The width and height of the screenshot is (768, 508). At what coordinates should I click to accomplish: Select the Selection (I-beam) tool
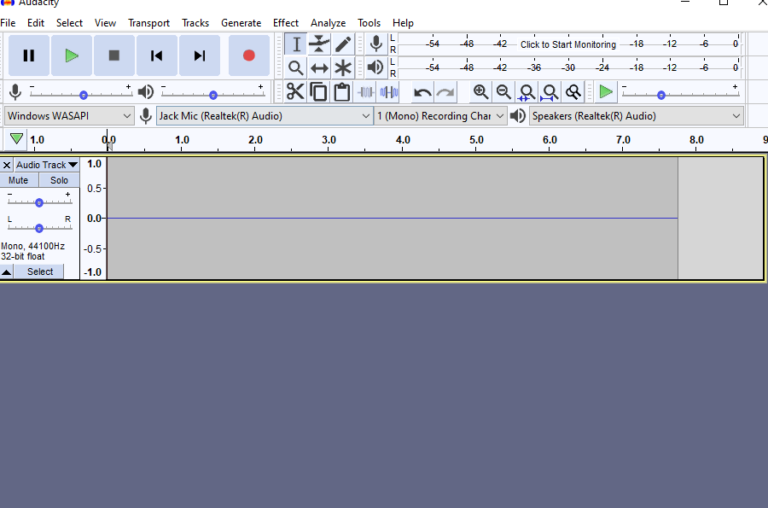[296, 44]
